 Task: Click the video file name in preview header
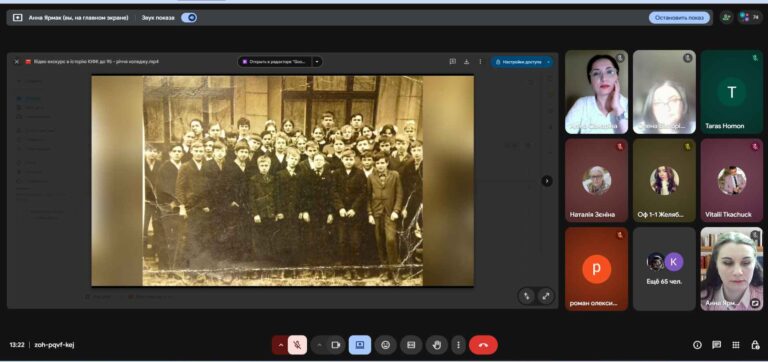pyautogui.click(x=96, y=62)
